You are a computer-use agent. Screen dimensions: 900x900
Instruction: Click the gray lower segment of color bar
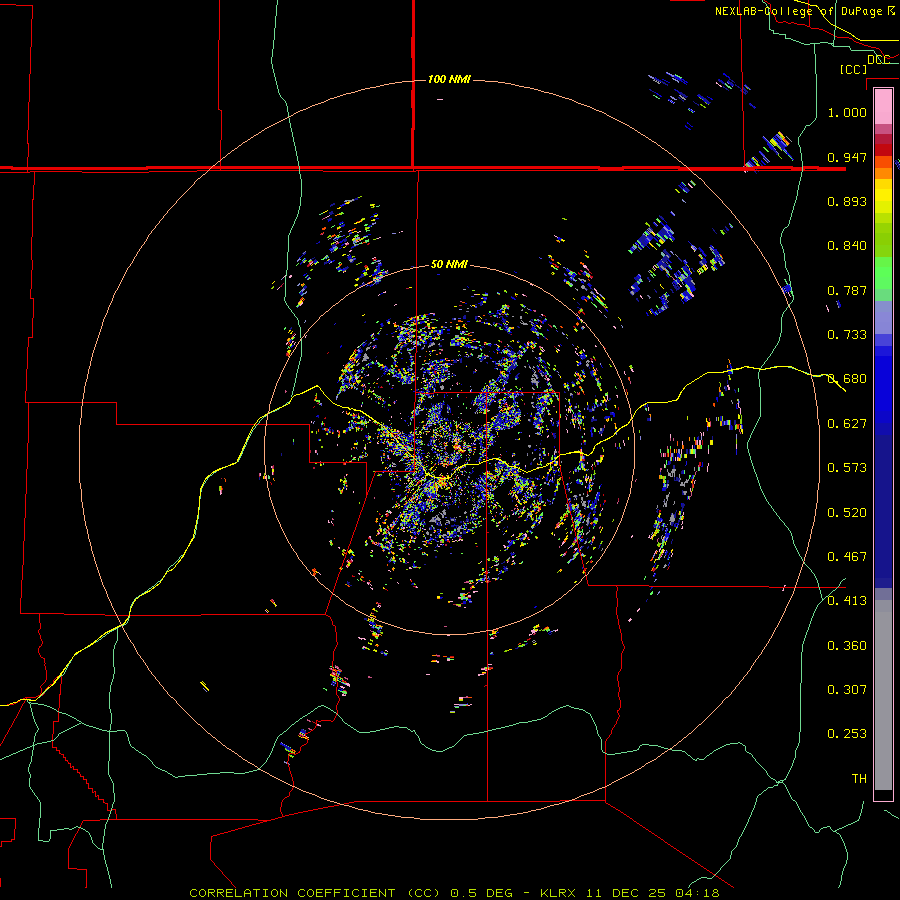pos(883,695)
